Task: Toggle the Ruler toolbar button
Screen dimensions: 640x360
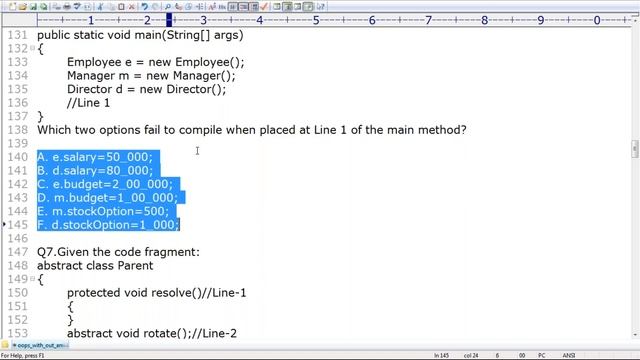Action: [253, 7]
